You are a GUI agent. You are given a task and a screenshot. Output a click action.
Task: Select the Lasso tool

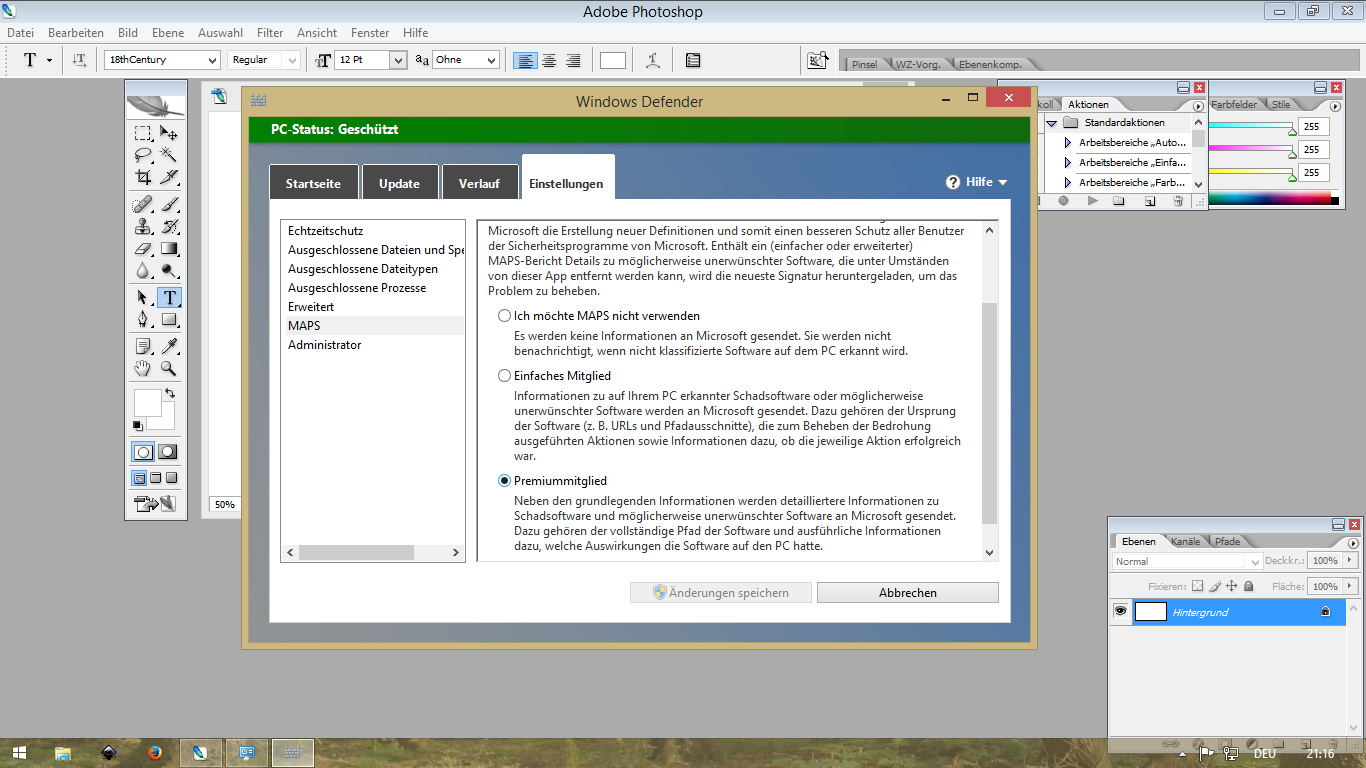coord(144,155)
